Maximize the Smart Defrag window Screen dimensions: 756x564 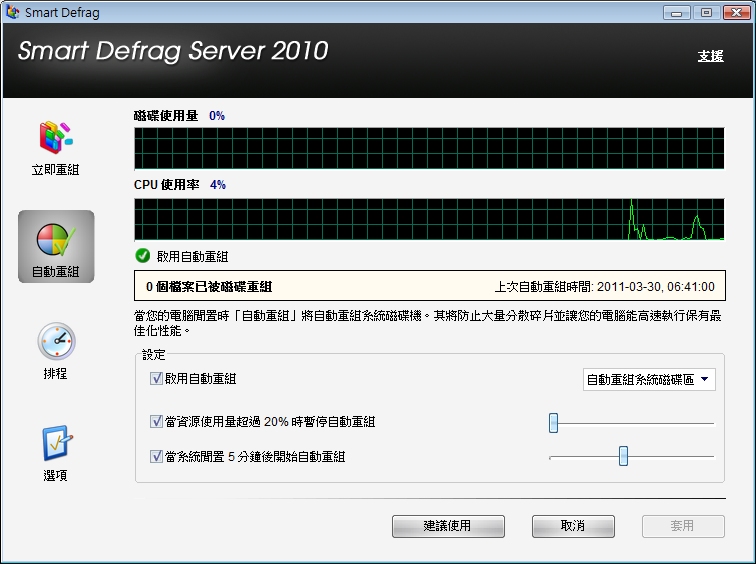coord(706,13)
